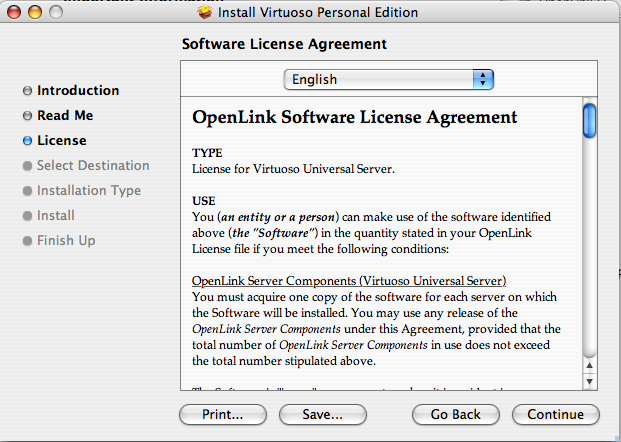Click the line 'License for Virtuoso Universal Server.'
This screenshot has width=621, height=442.
pos(293,169)
